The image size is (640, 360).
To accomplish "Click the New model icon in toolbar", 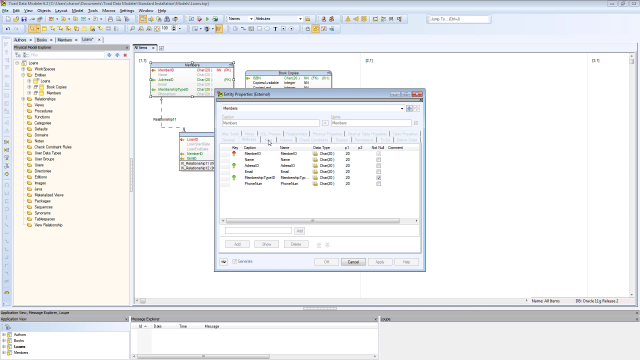I will point(8,19).
